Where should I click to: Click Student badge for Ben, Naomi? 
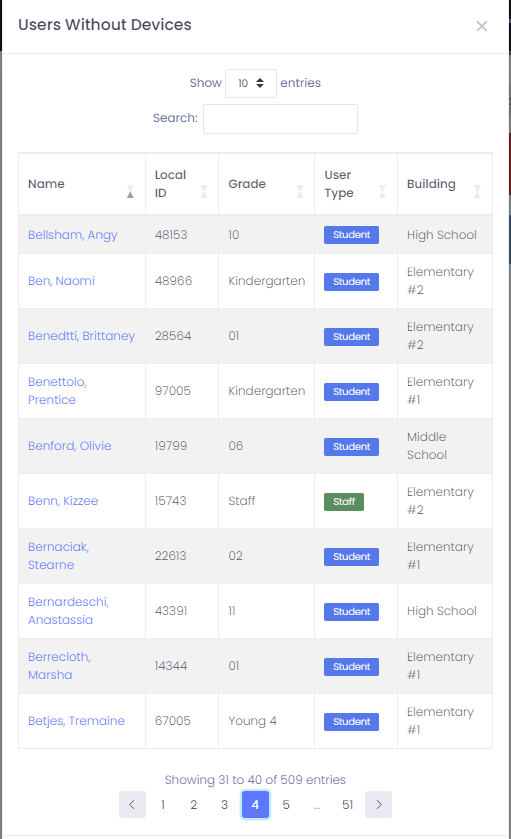(x=352, y=281)
